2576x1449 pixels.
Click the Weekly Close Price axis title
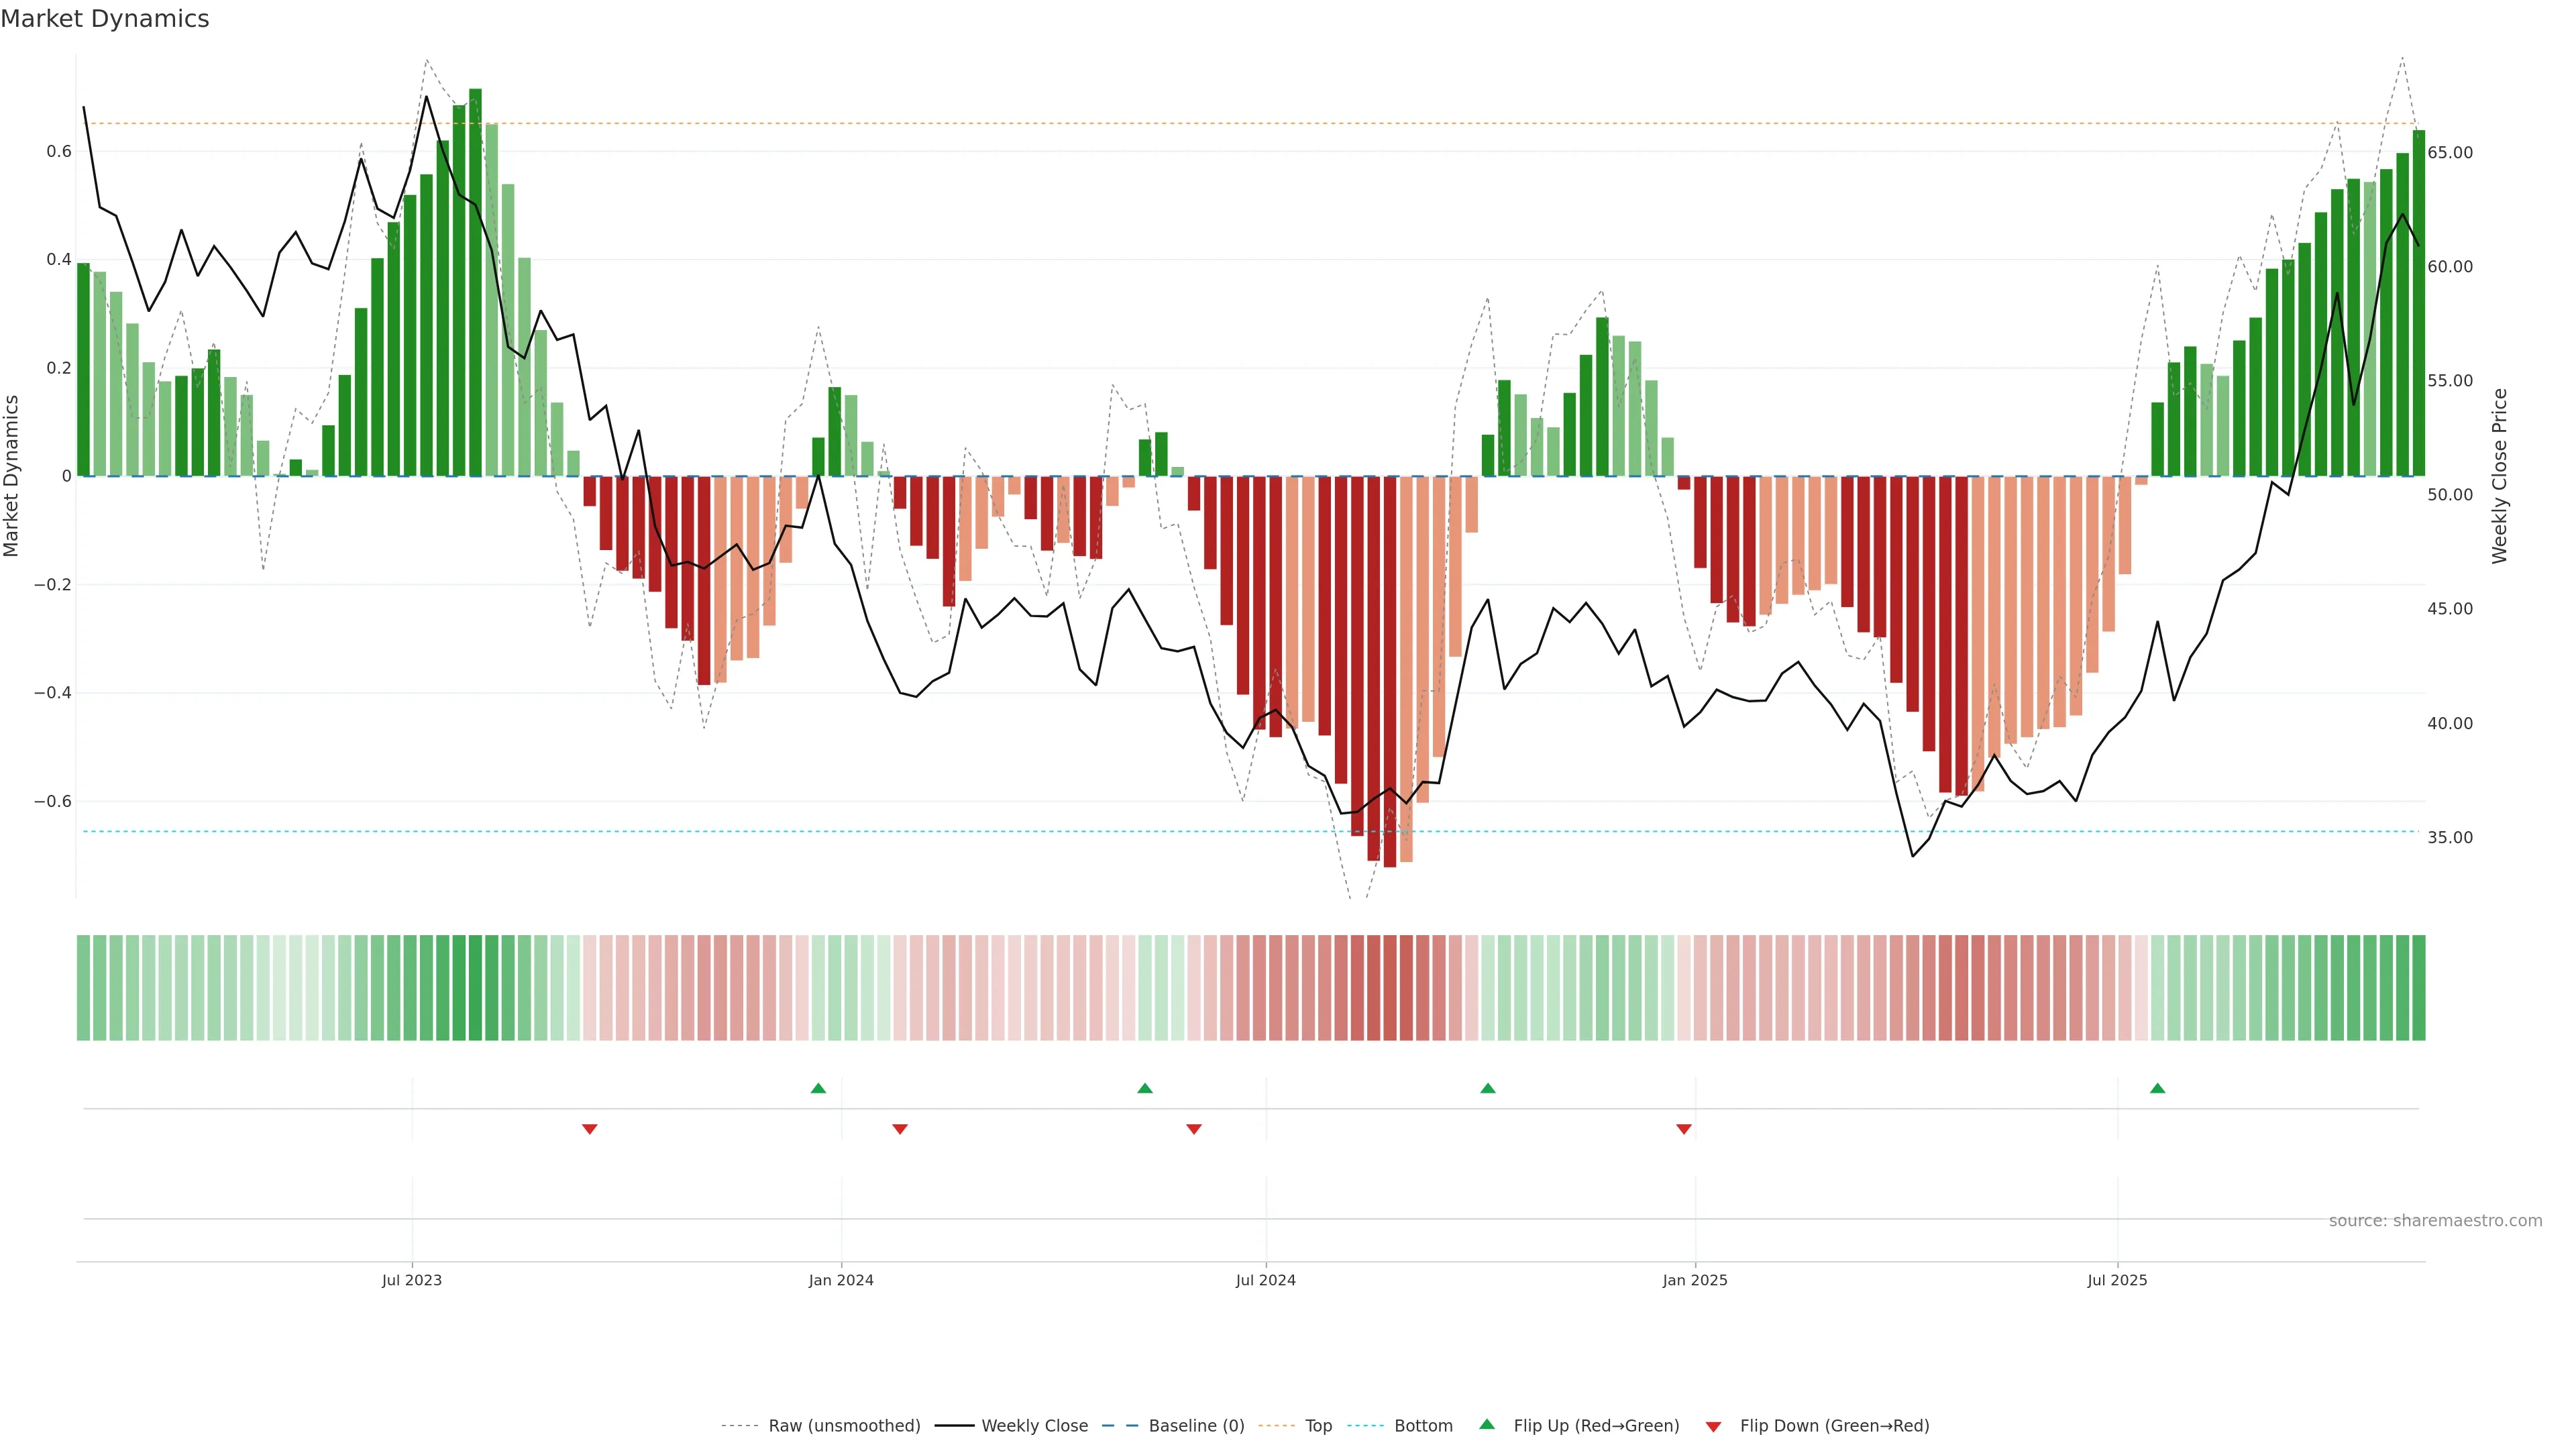pyautogui.click(x=2499, y=476)
